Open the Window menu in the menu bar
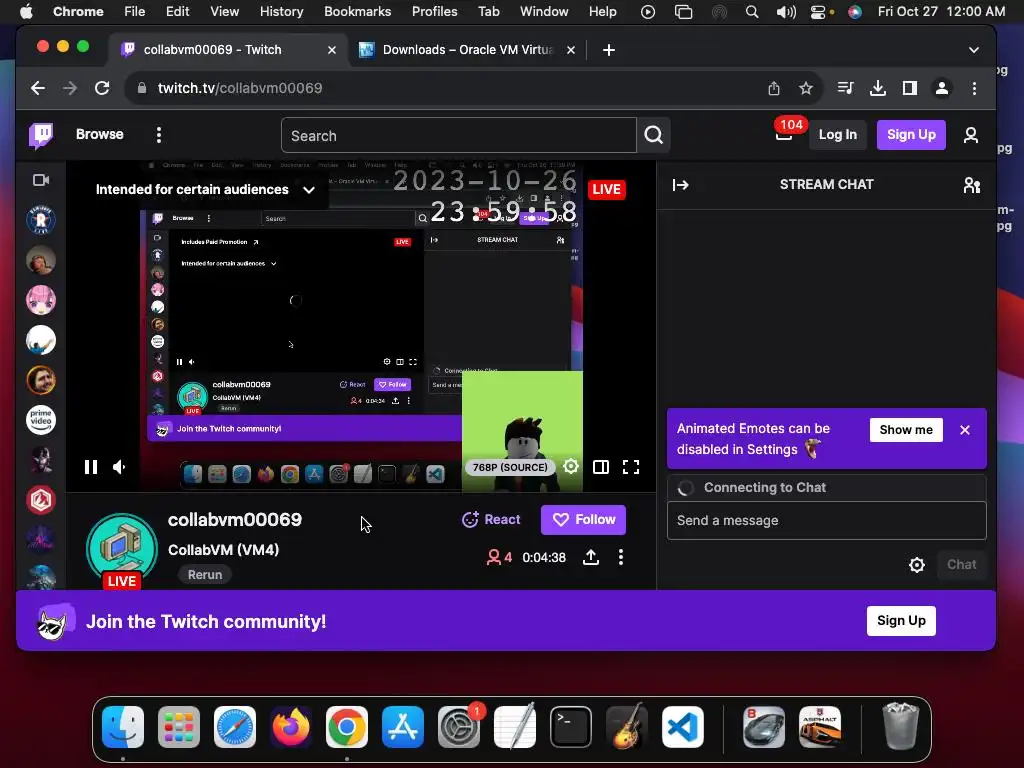The image size is (1024, 768). click(x=544, y=12)
